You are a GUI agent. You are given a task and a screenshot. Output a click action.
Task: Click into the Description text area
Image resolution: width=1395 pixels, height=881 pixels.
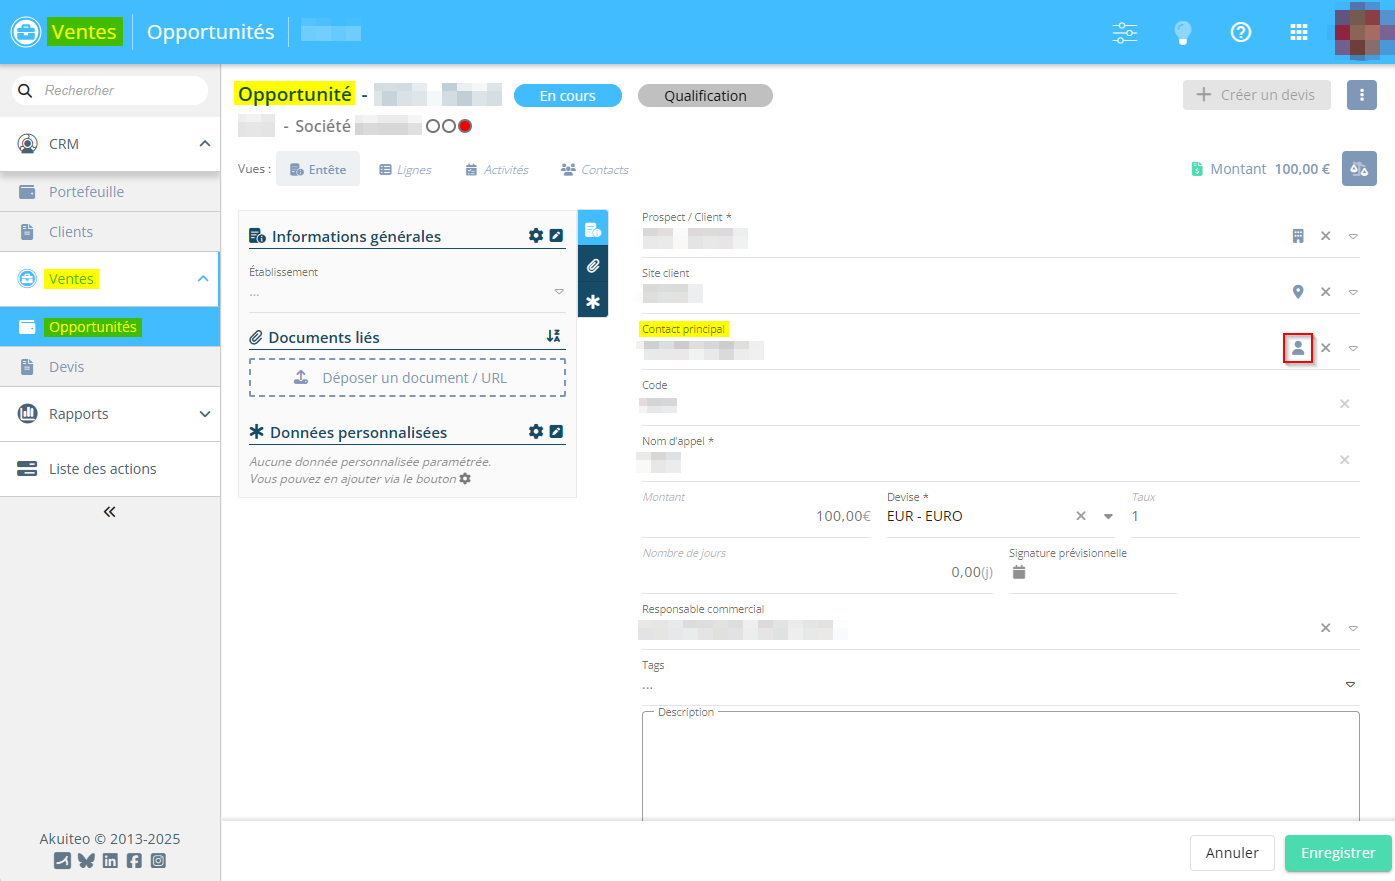point(1000,765)
